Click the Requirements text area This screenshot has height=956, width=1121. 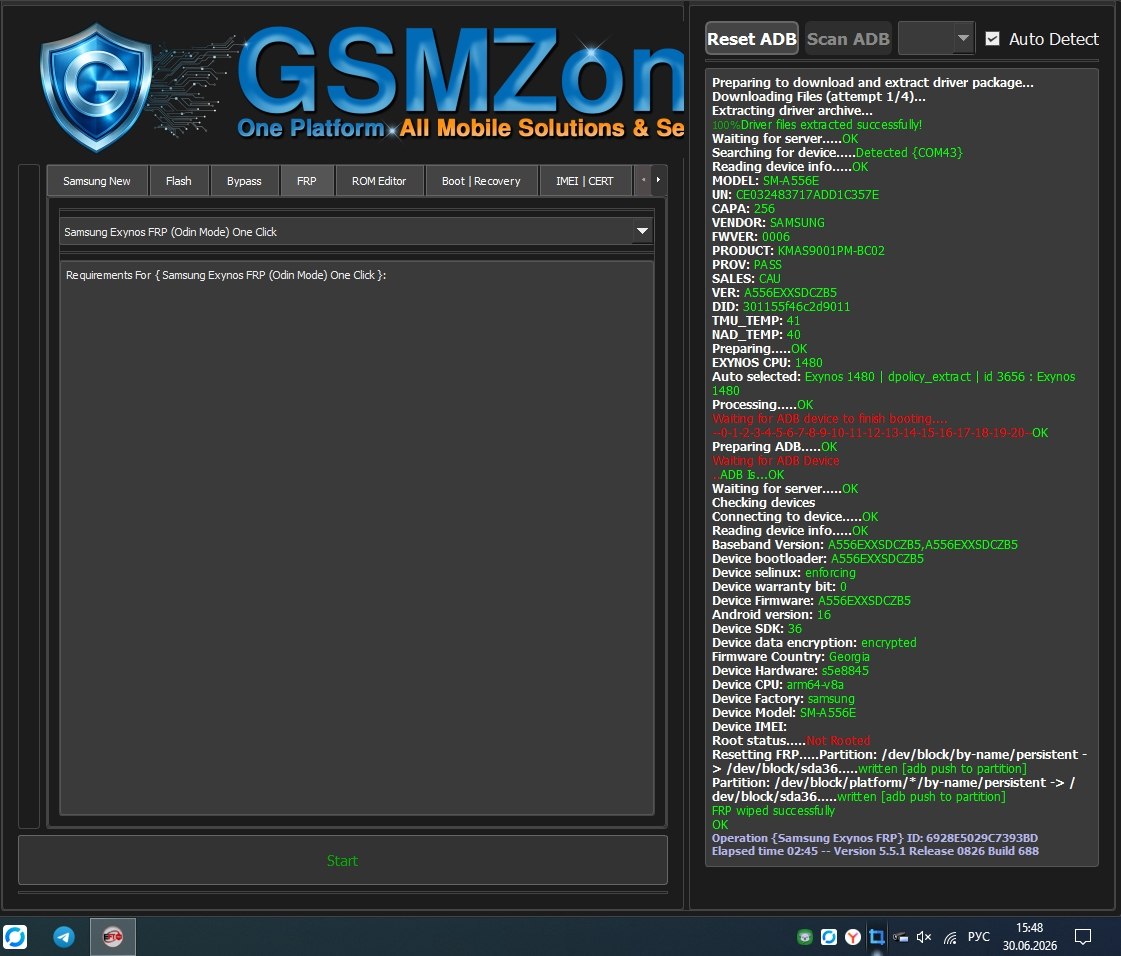pyautogui.click(x=356, y=538)
